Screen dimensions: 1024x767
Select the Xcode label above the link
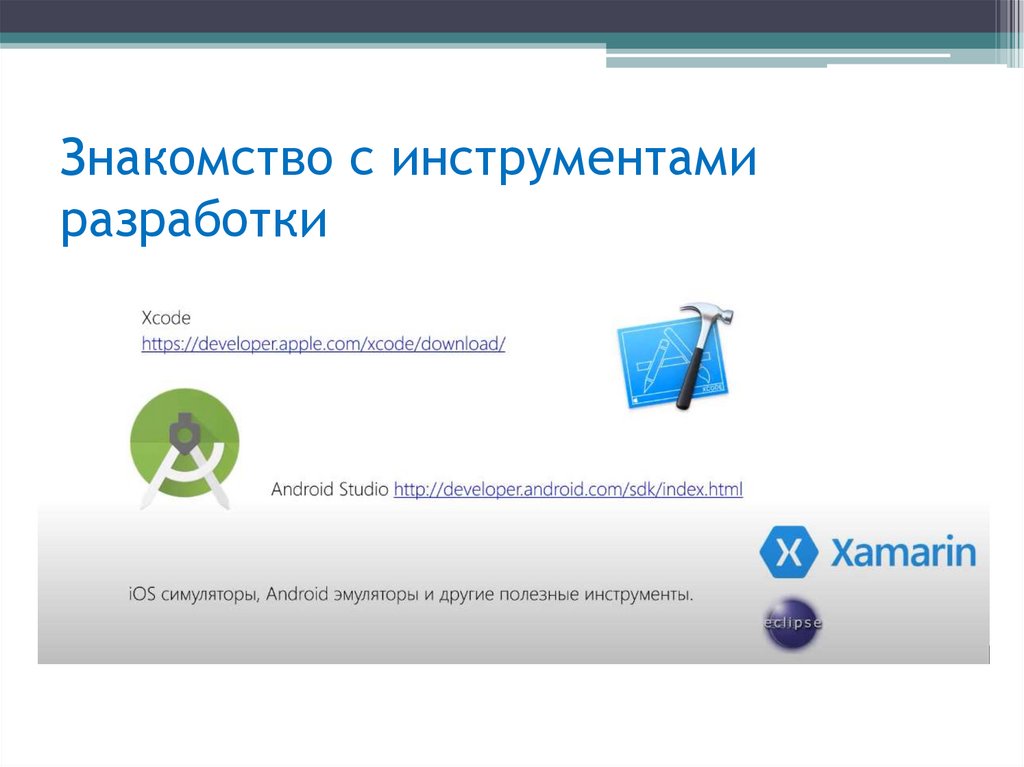(166, 318)
